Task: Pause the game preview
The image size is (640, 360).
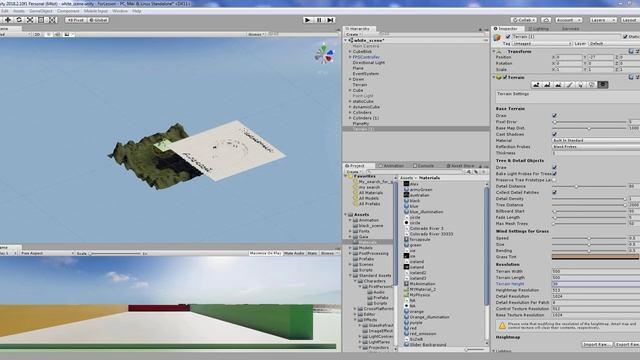Action: pyautogui.click(x=319, y=20)
